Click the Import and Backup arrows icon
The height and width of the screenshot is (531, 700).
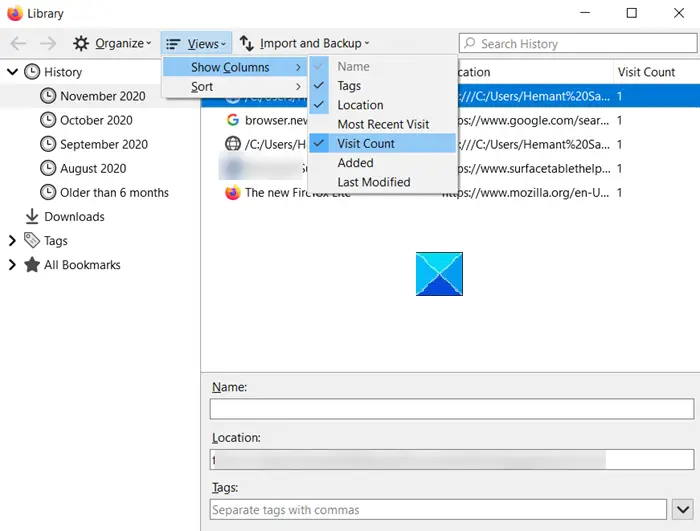(x=246, y=43)
